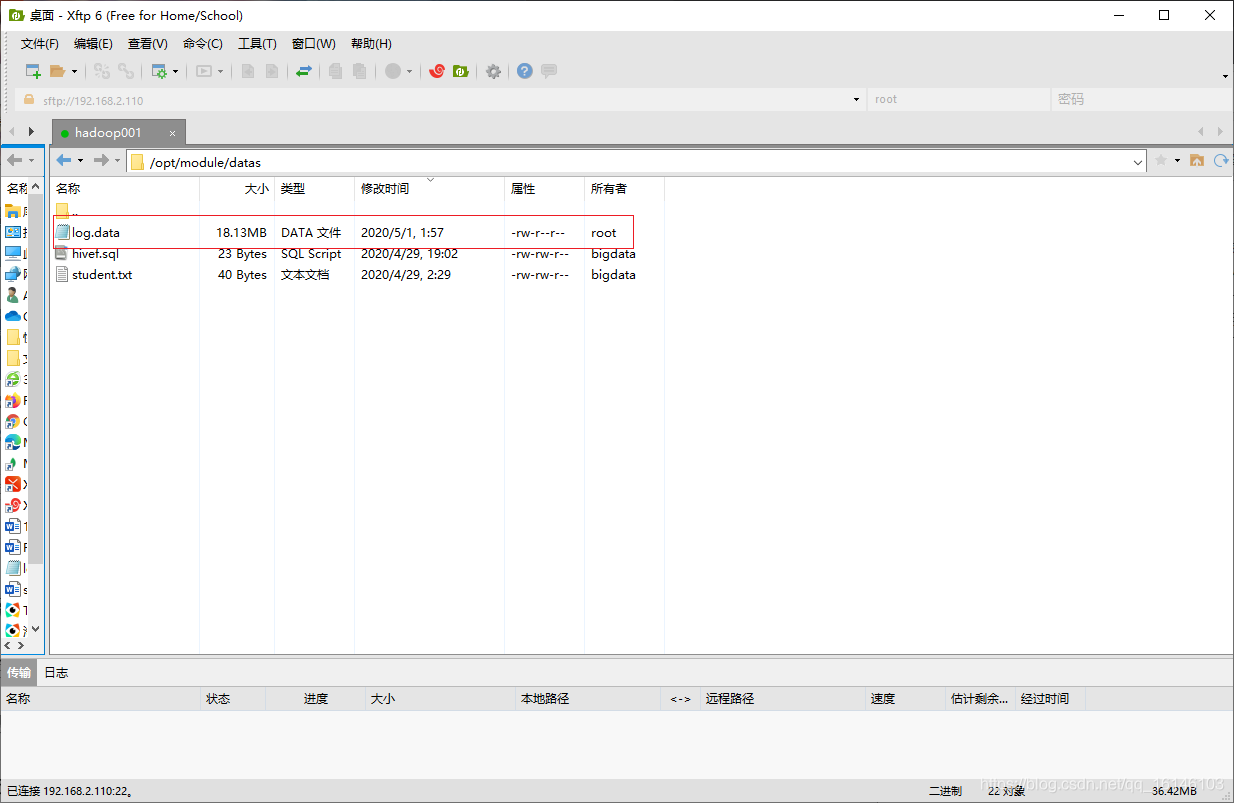Click the grey globe toolbar icon
Viewport: 1234px width, 803px height.
[393, 71]
